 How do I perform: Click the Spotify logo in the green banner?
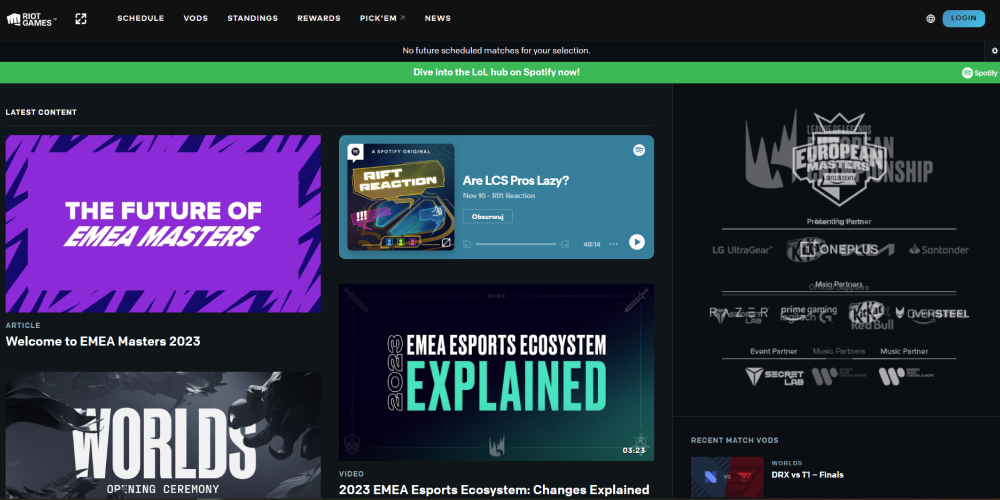click(x=979, y=73)
